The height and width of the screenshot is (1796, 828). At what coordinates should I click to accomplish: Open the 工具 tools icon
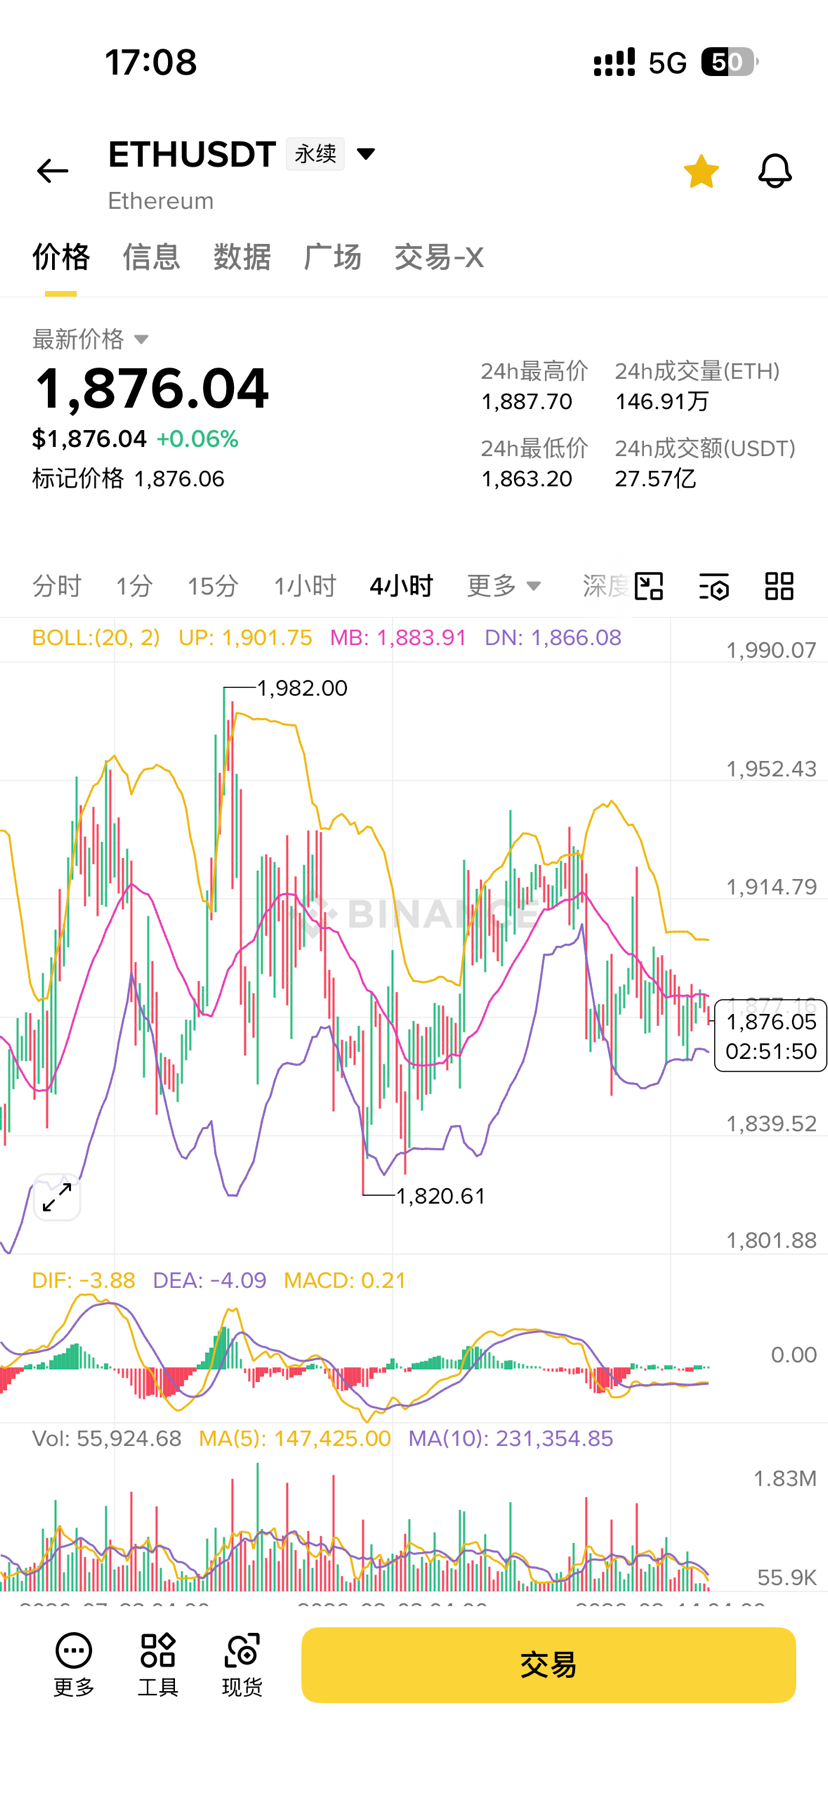(x=158, y=1665)
